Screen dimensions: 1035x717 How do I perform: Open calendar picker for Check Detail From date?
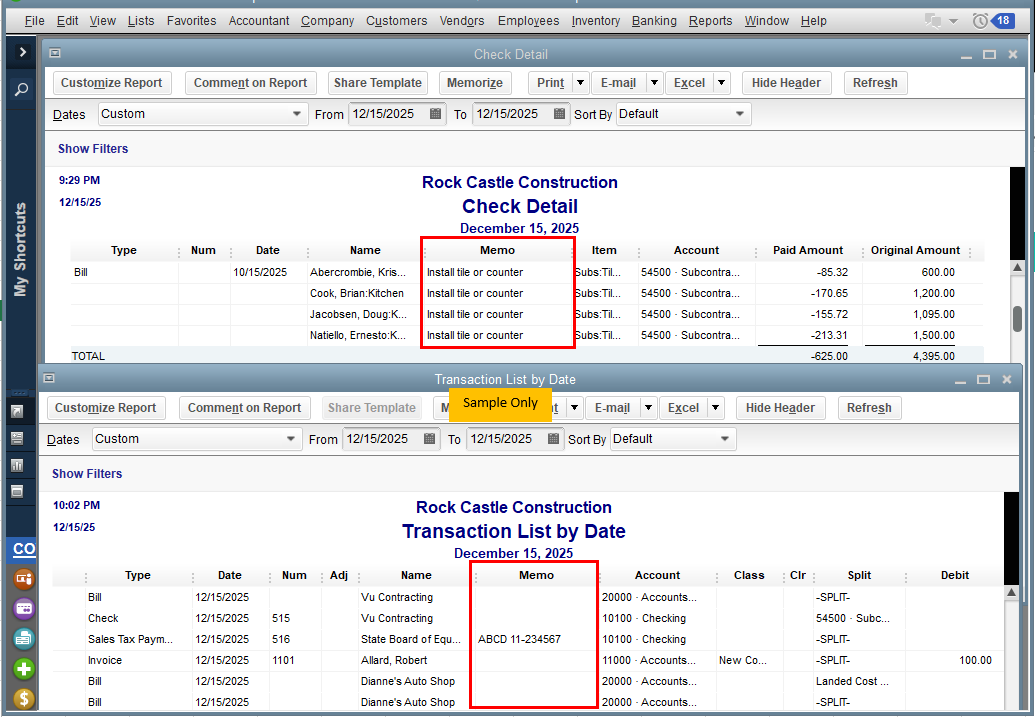[435, 114]
